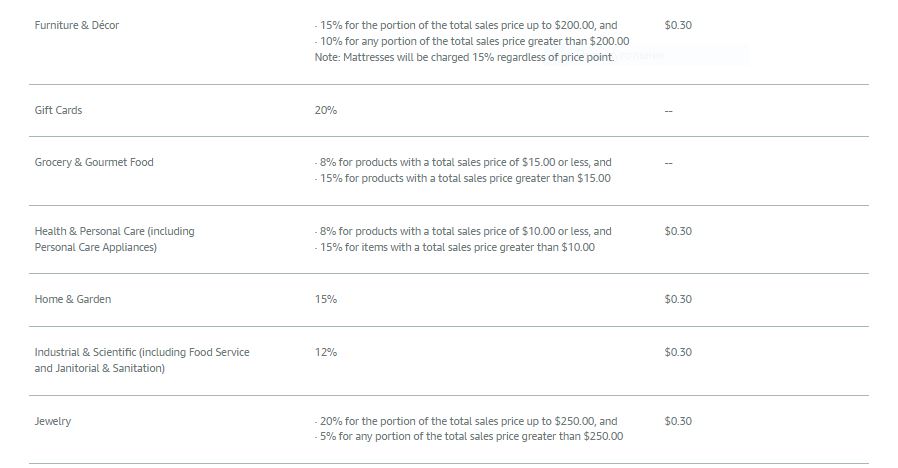Viewport: 898px width, 468px height.
Task: Click the dash minimum fee for Gift Cards
Action: click(x=668, y=111)
